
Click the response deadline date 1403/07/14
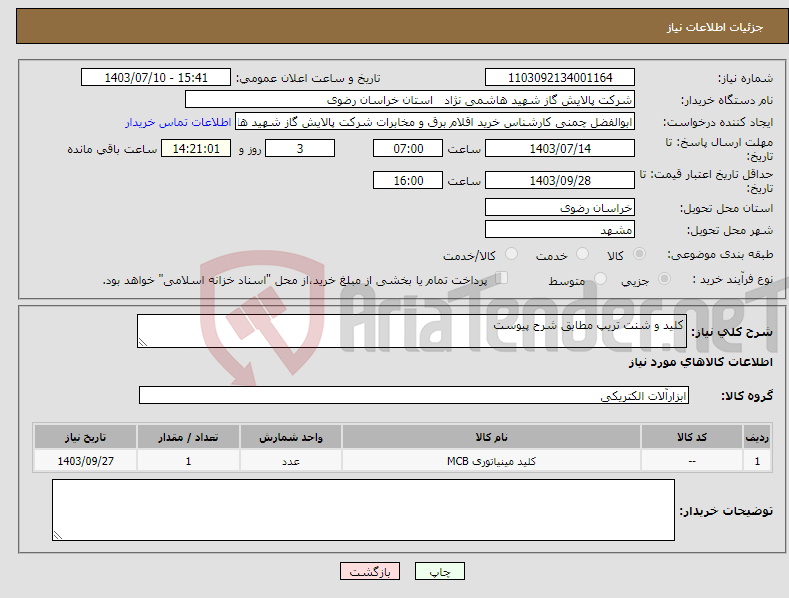pos(560,148)
